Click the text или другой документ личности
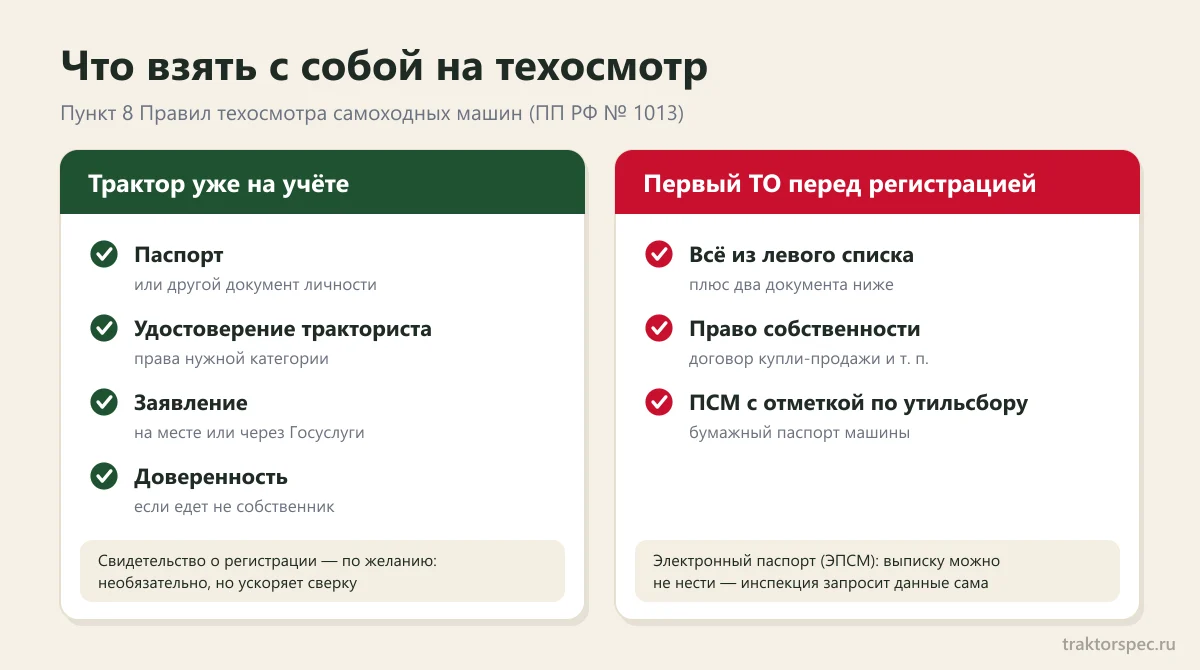The height and width of the screenshot is (670, 1200). (255, 285)
